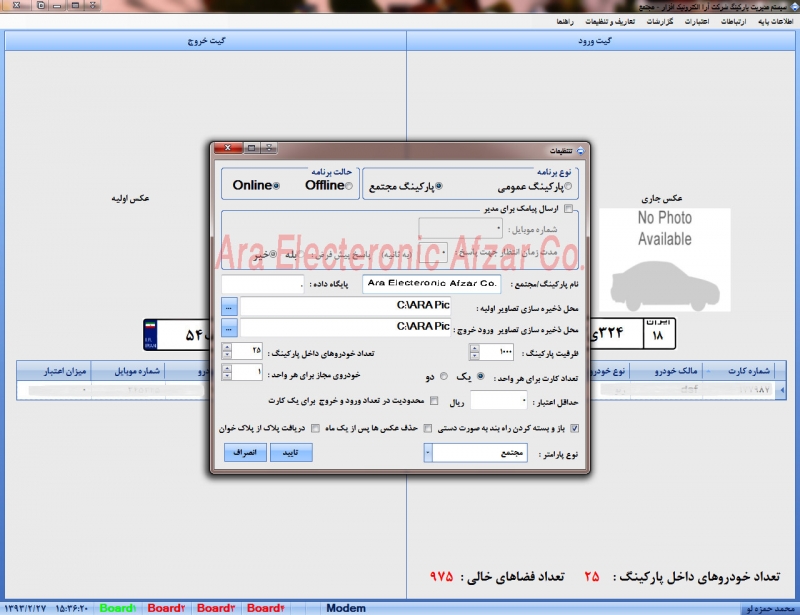Click the entry/exit images path field
Image resolution: width=800 pixels, height=615 pixels.
(345, 328)
